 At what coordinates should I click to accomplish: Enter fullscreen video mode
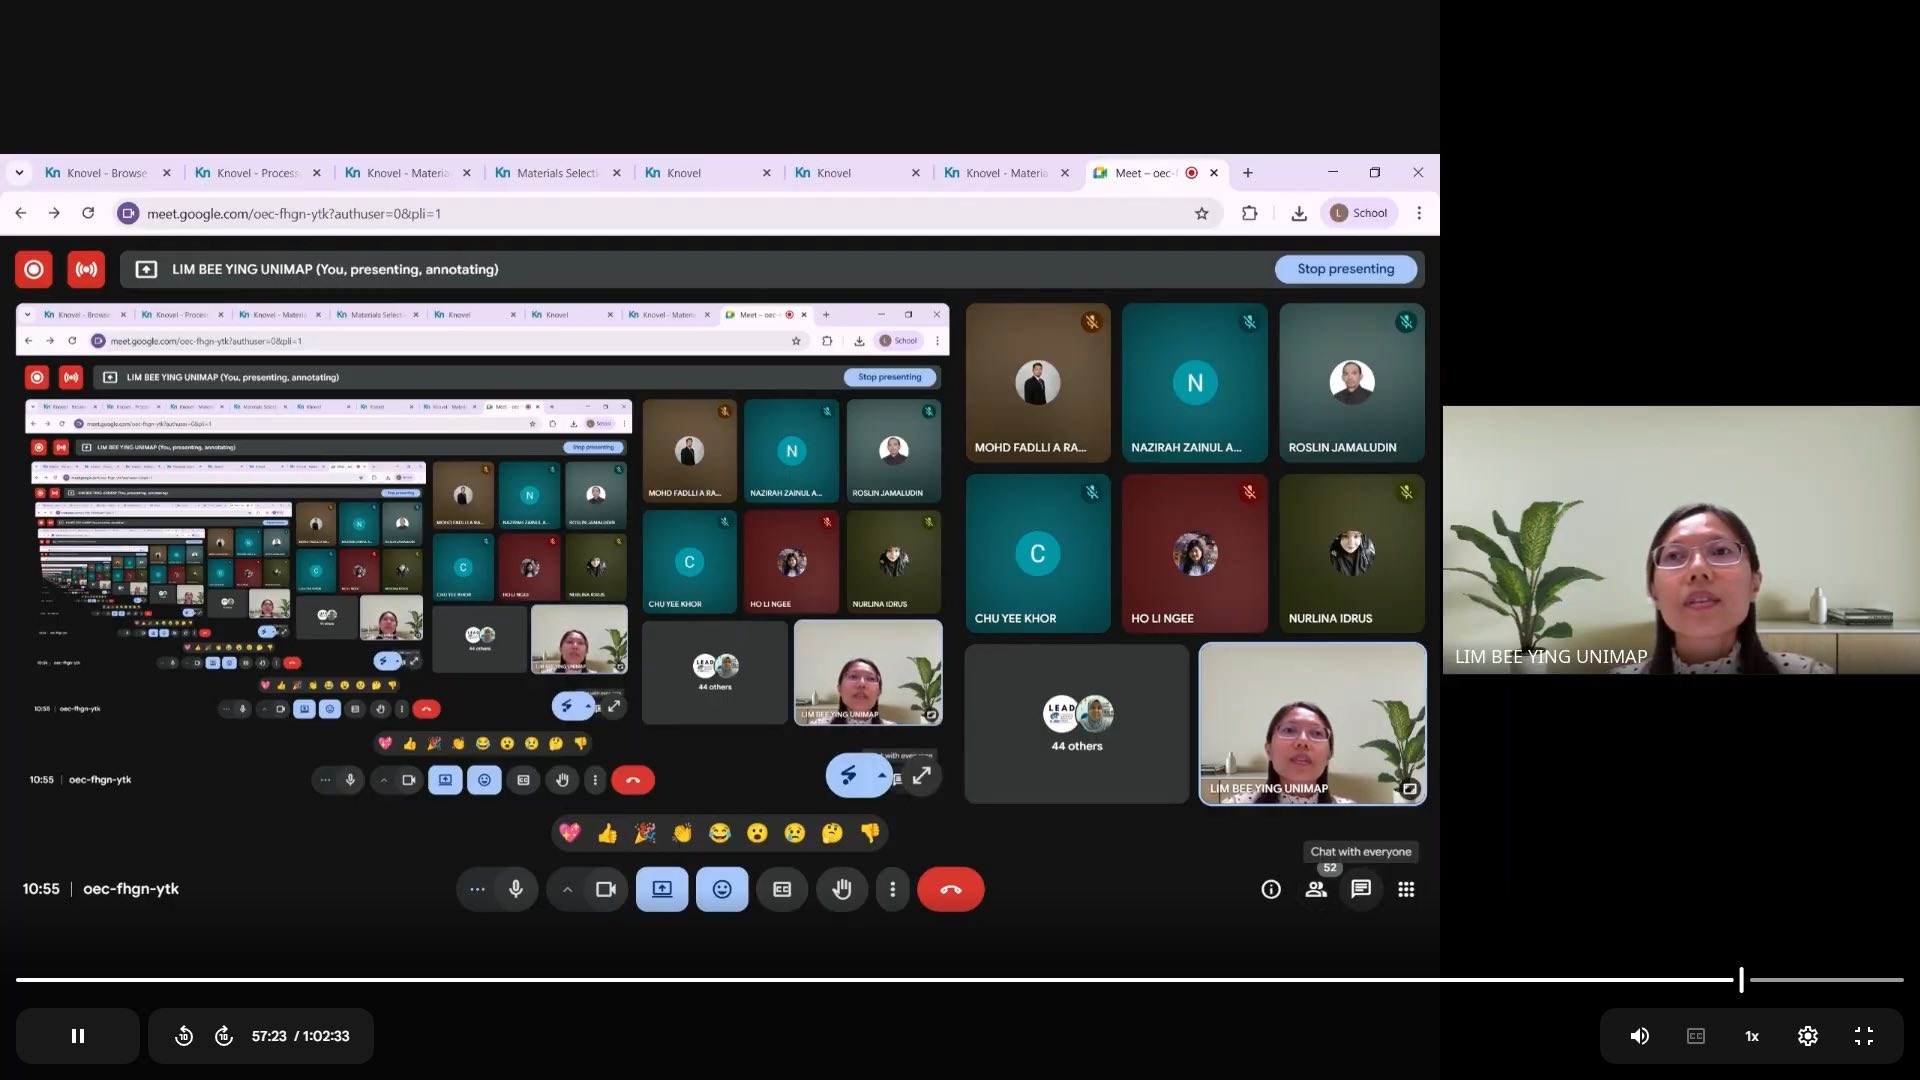[x=1863, y=1036]
